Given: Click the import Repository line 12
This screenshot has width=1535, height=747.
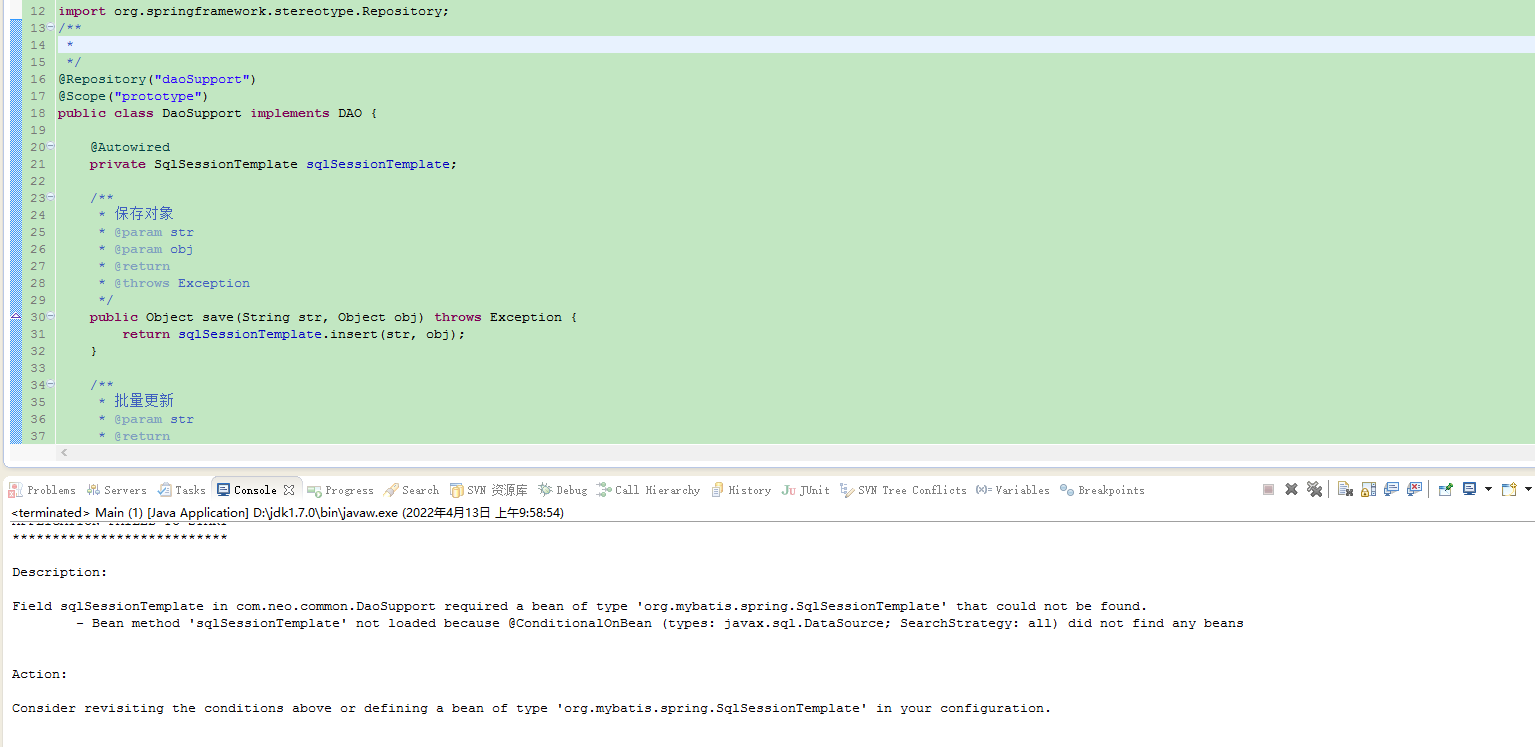Looking at the screenshot, I should pyautogui.click(x=253, y=11).
